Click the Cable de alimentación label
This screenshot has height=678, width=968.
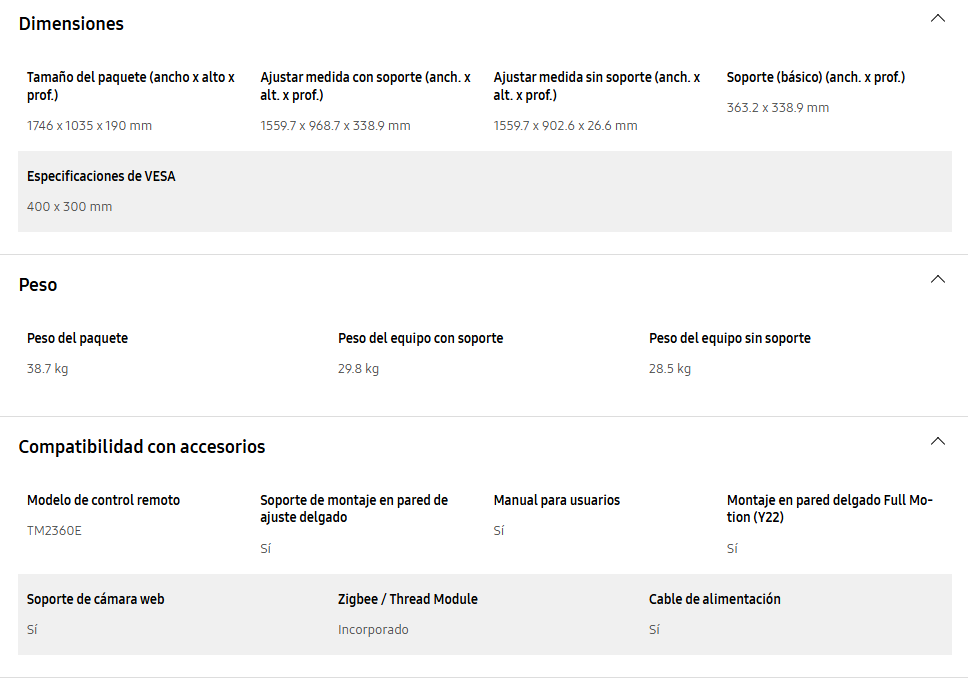tap(714, 599)
